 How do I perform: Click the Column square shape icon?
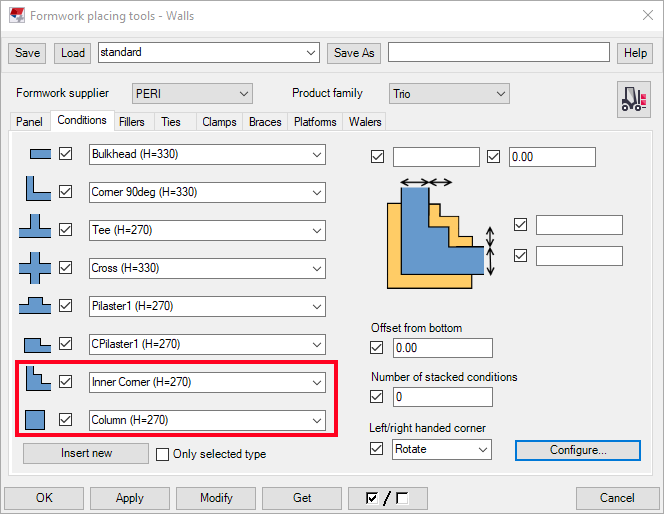37,419
